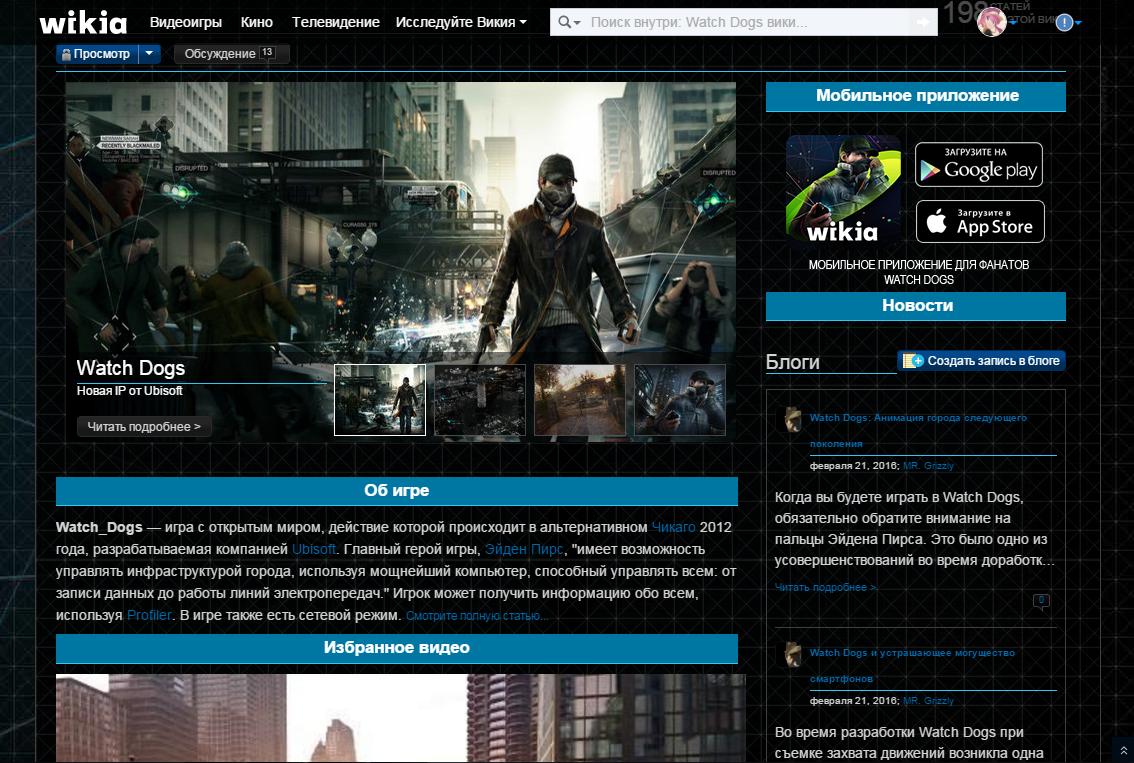The height and width of the screenshot is (763, 1134).
Task: Expand the Исследуйте Викия menu
Action: click(x=461, y=22)
